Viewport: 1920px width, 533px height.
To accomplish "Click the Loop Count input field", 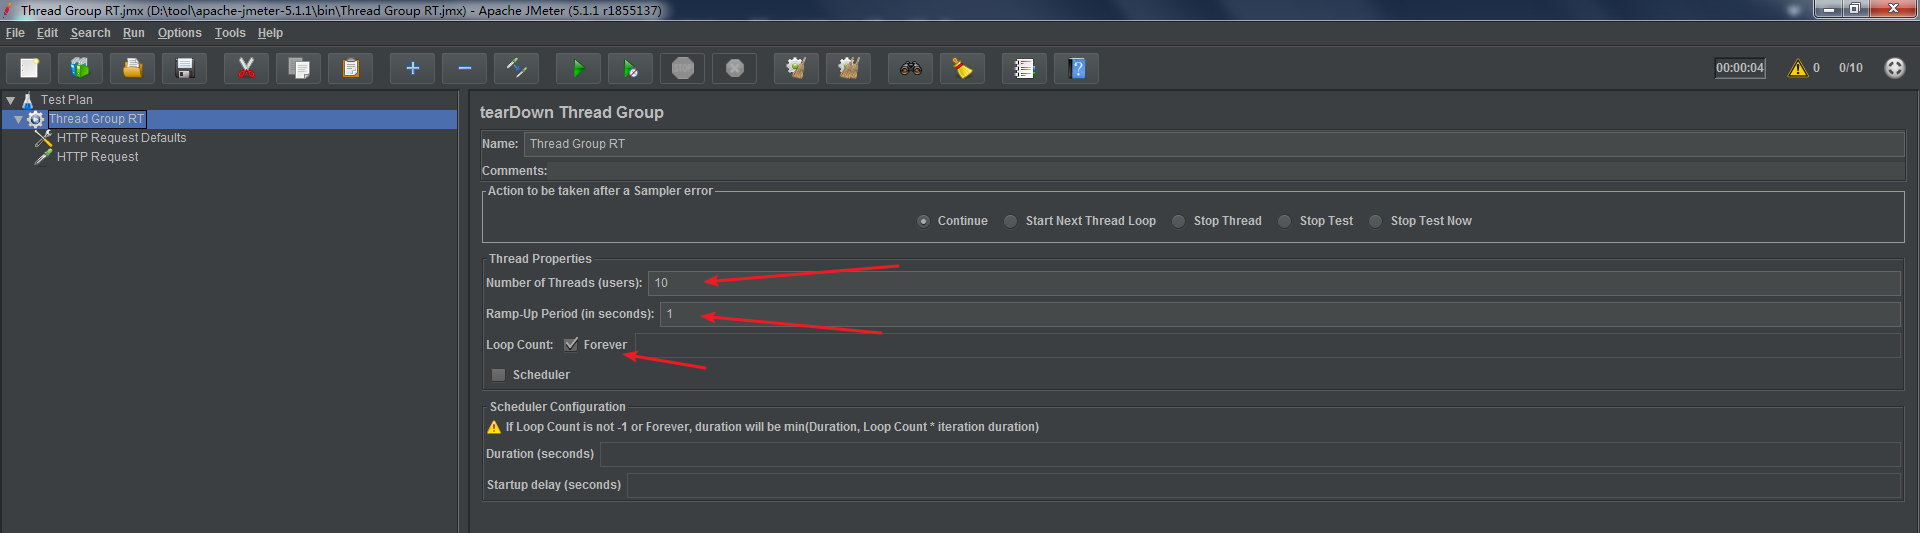I will coord(1268,345).
